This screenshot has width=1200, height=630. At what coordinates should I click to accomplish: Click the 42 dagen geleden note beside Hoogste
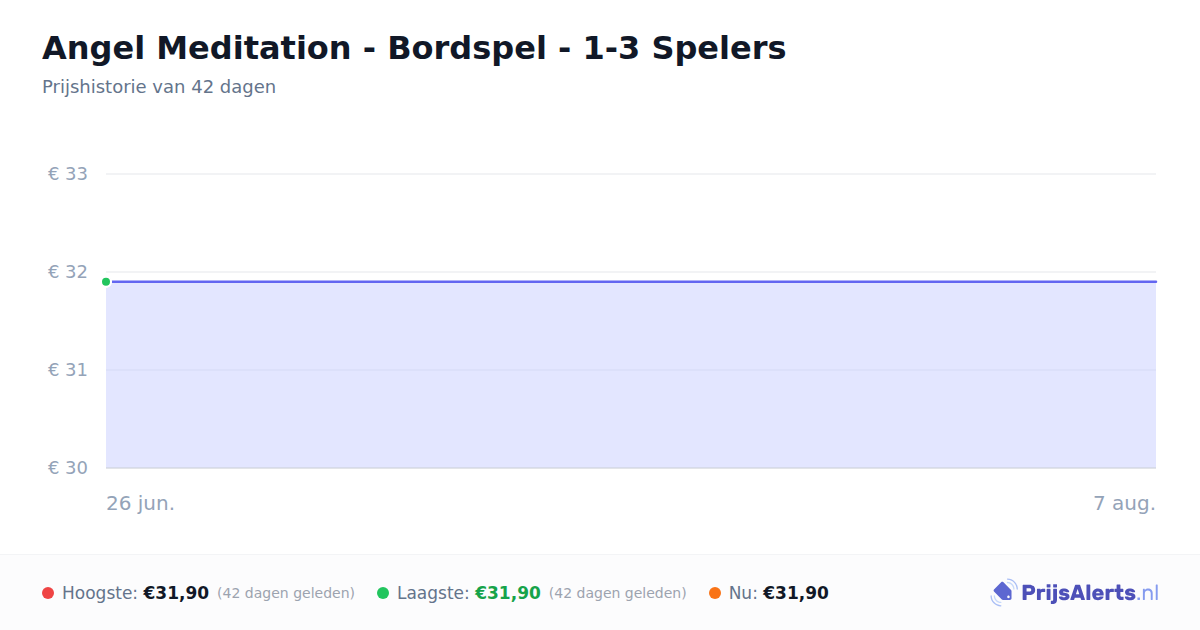point(286,593)
